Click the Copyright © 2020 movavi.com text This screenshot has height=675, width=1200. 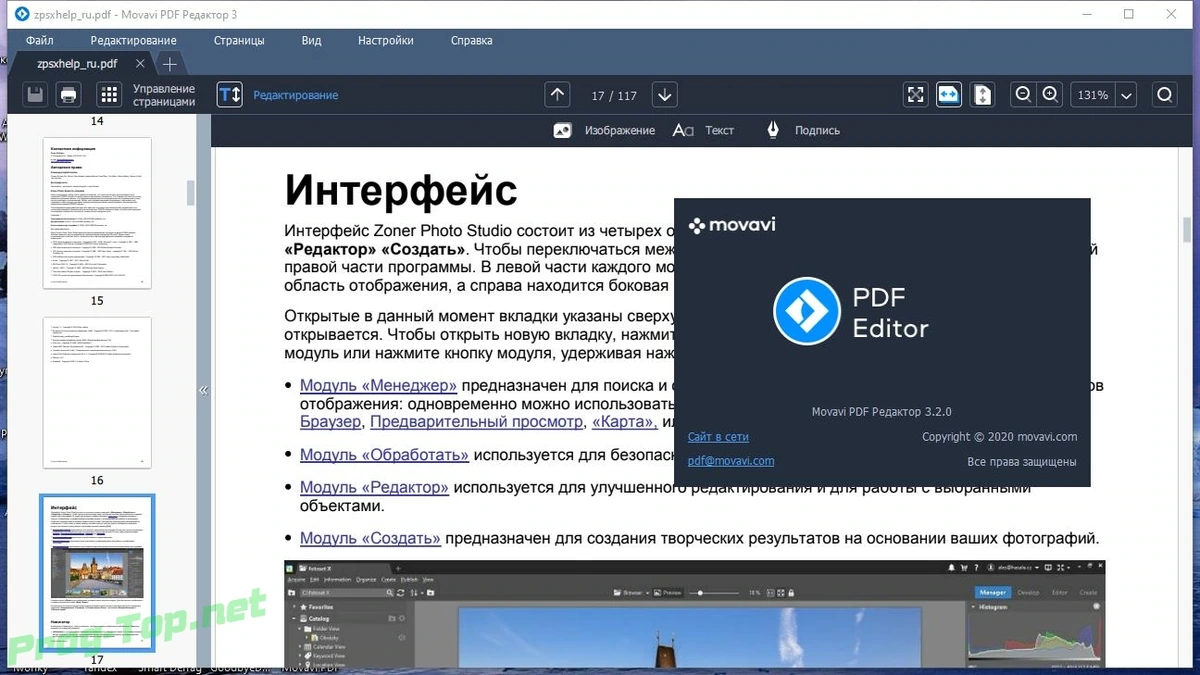coord(999,437)
